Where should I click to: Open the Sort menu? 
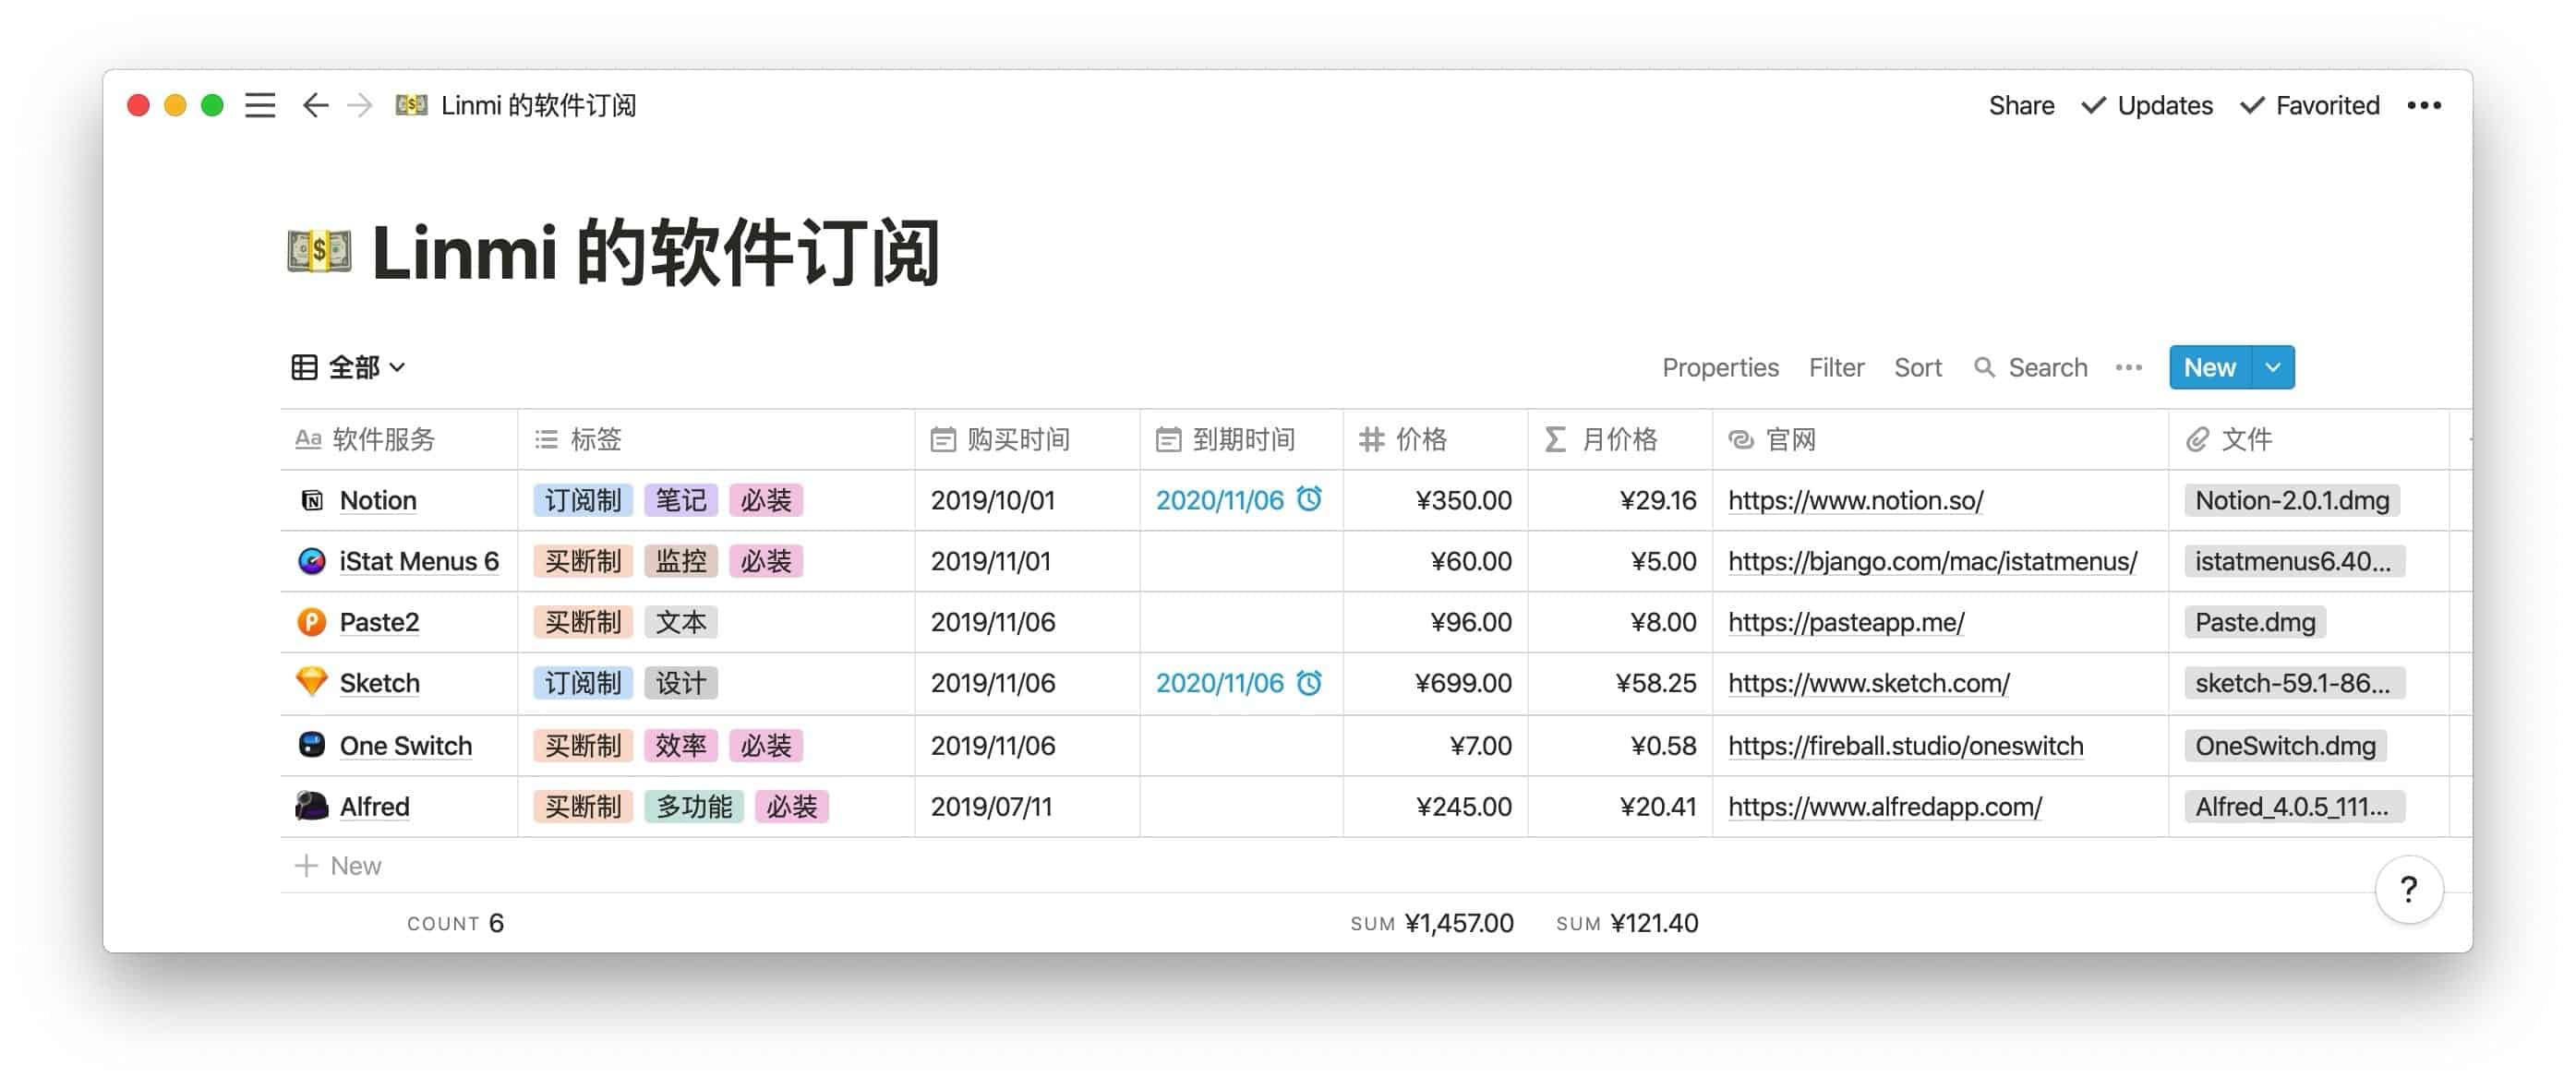(x=1918, y=367)
